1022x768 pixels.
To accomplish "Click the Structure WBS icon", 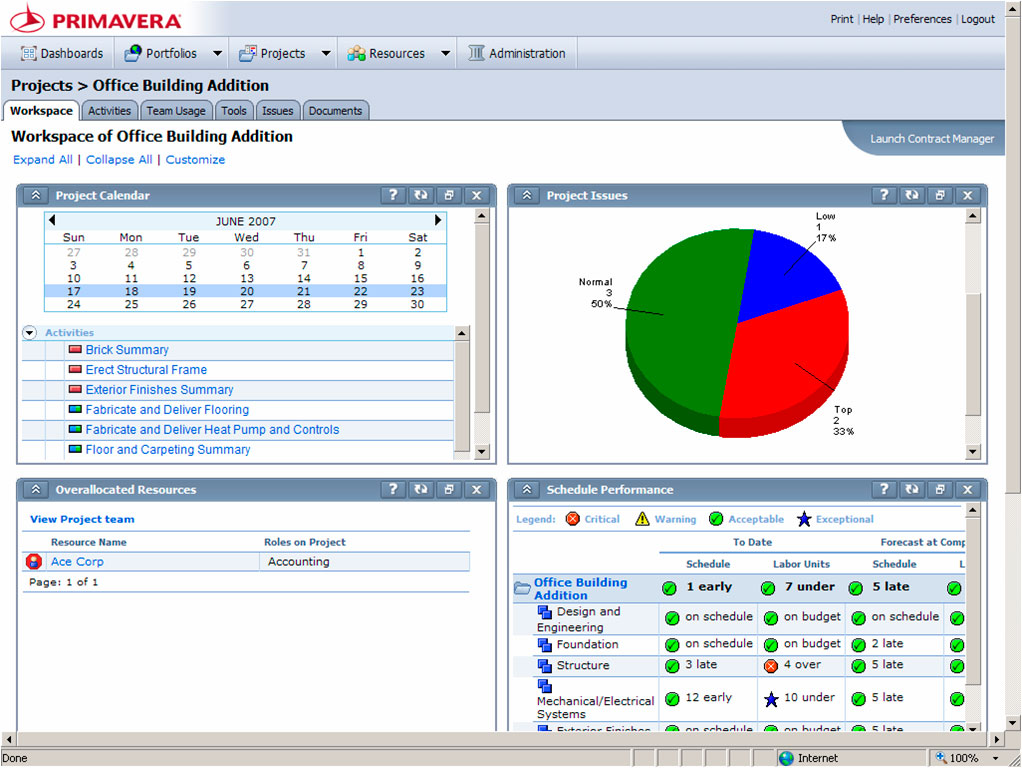I will coord(544,666).
